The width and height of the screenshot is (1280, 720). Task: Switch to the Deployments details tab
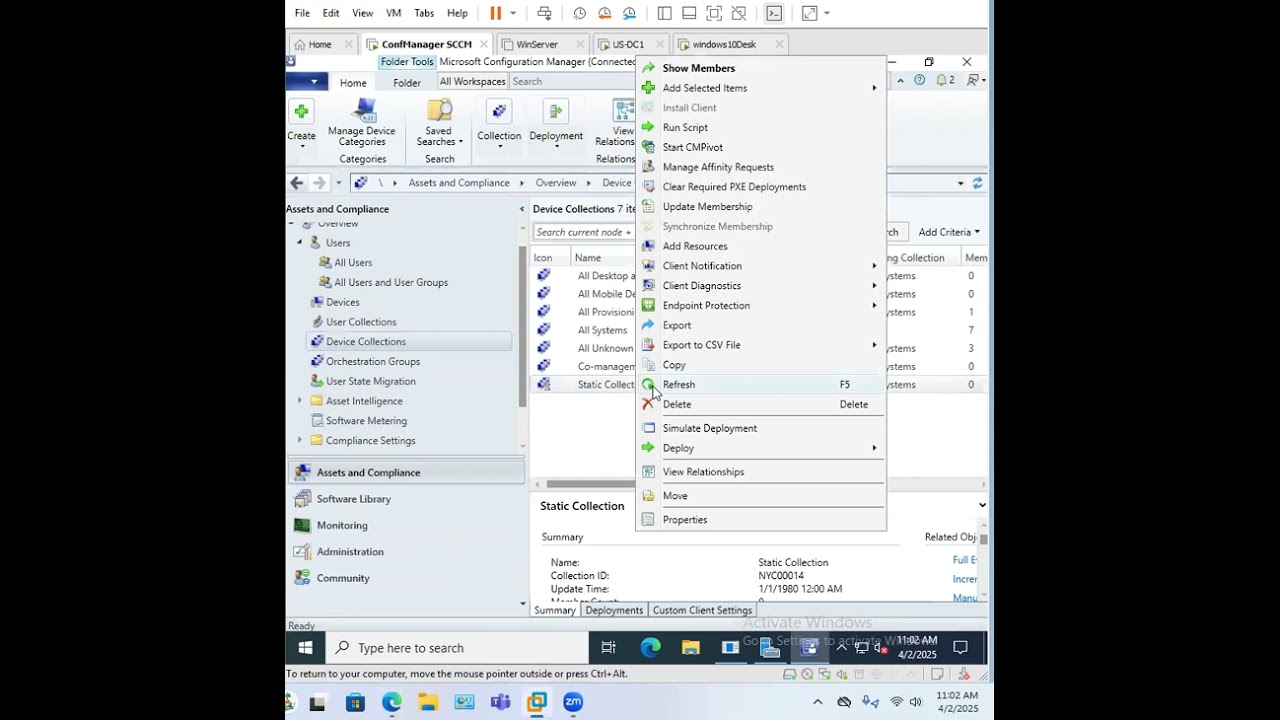614,610
